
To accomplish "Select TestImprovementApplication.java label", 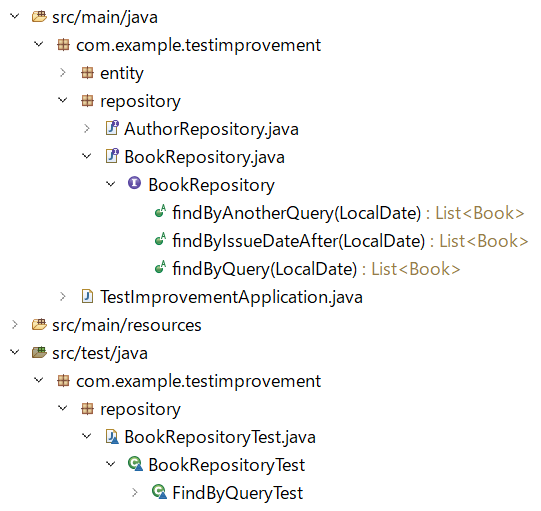I will click(x=231, y=297).
